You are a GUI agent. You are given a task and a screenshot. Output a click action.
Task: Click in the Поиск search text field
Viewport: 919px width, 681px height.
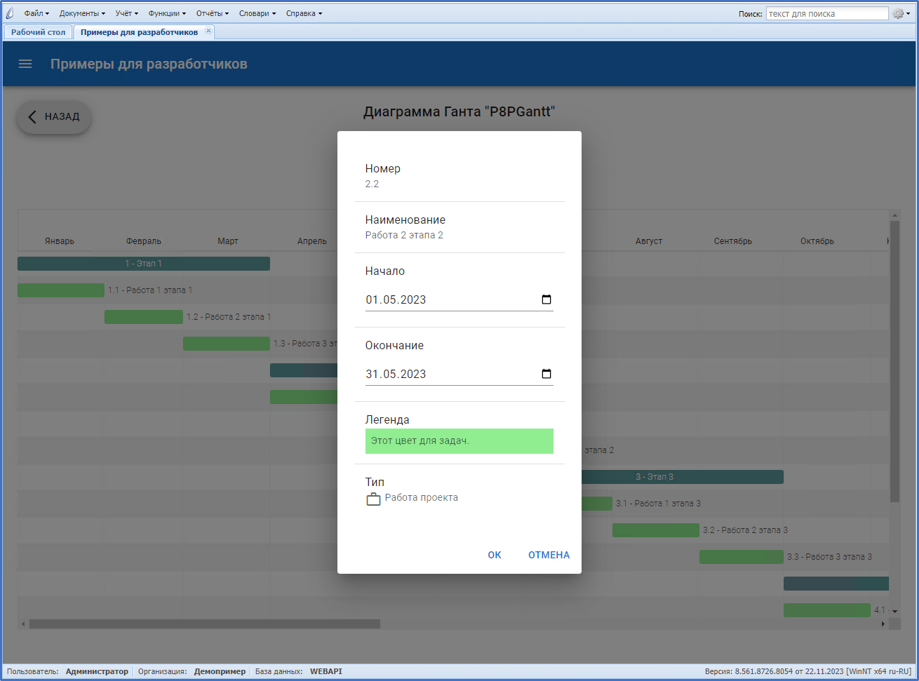pos(826,14)
